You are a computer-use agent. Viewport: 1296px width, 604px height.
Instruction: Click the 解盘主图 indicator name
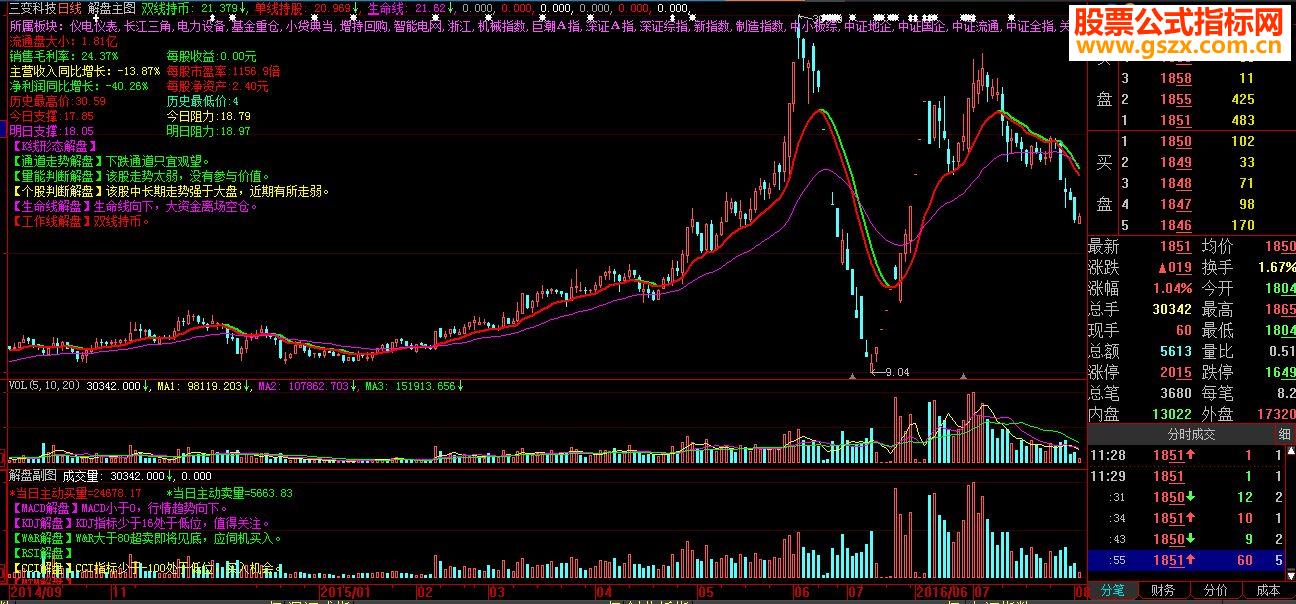[111, 7]
